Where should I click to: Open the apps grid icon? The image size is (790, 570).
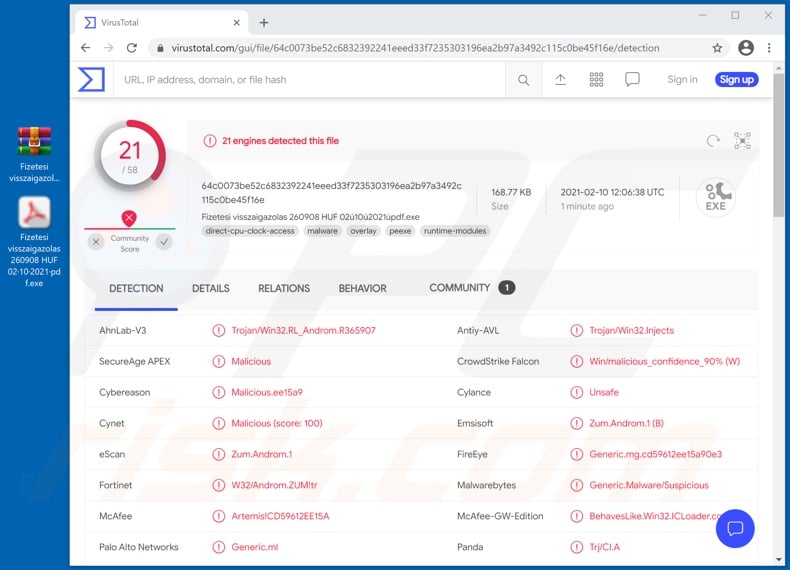point(596,80)
